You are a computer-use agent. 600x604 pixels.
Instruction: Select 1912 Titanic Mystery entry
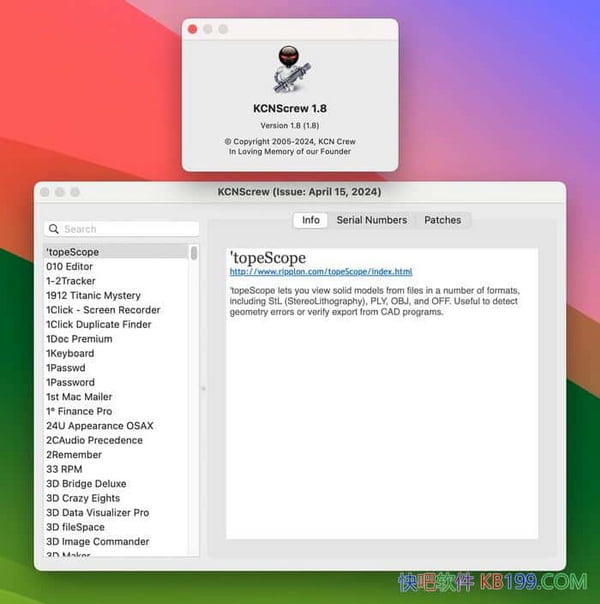(x=93, y=296)
